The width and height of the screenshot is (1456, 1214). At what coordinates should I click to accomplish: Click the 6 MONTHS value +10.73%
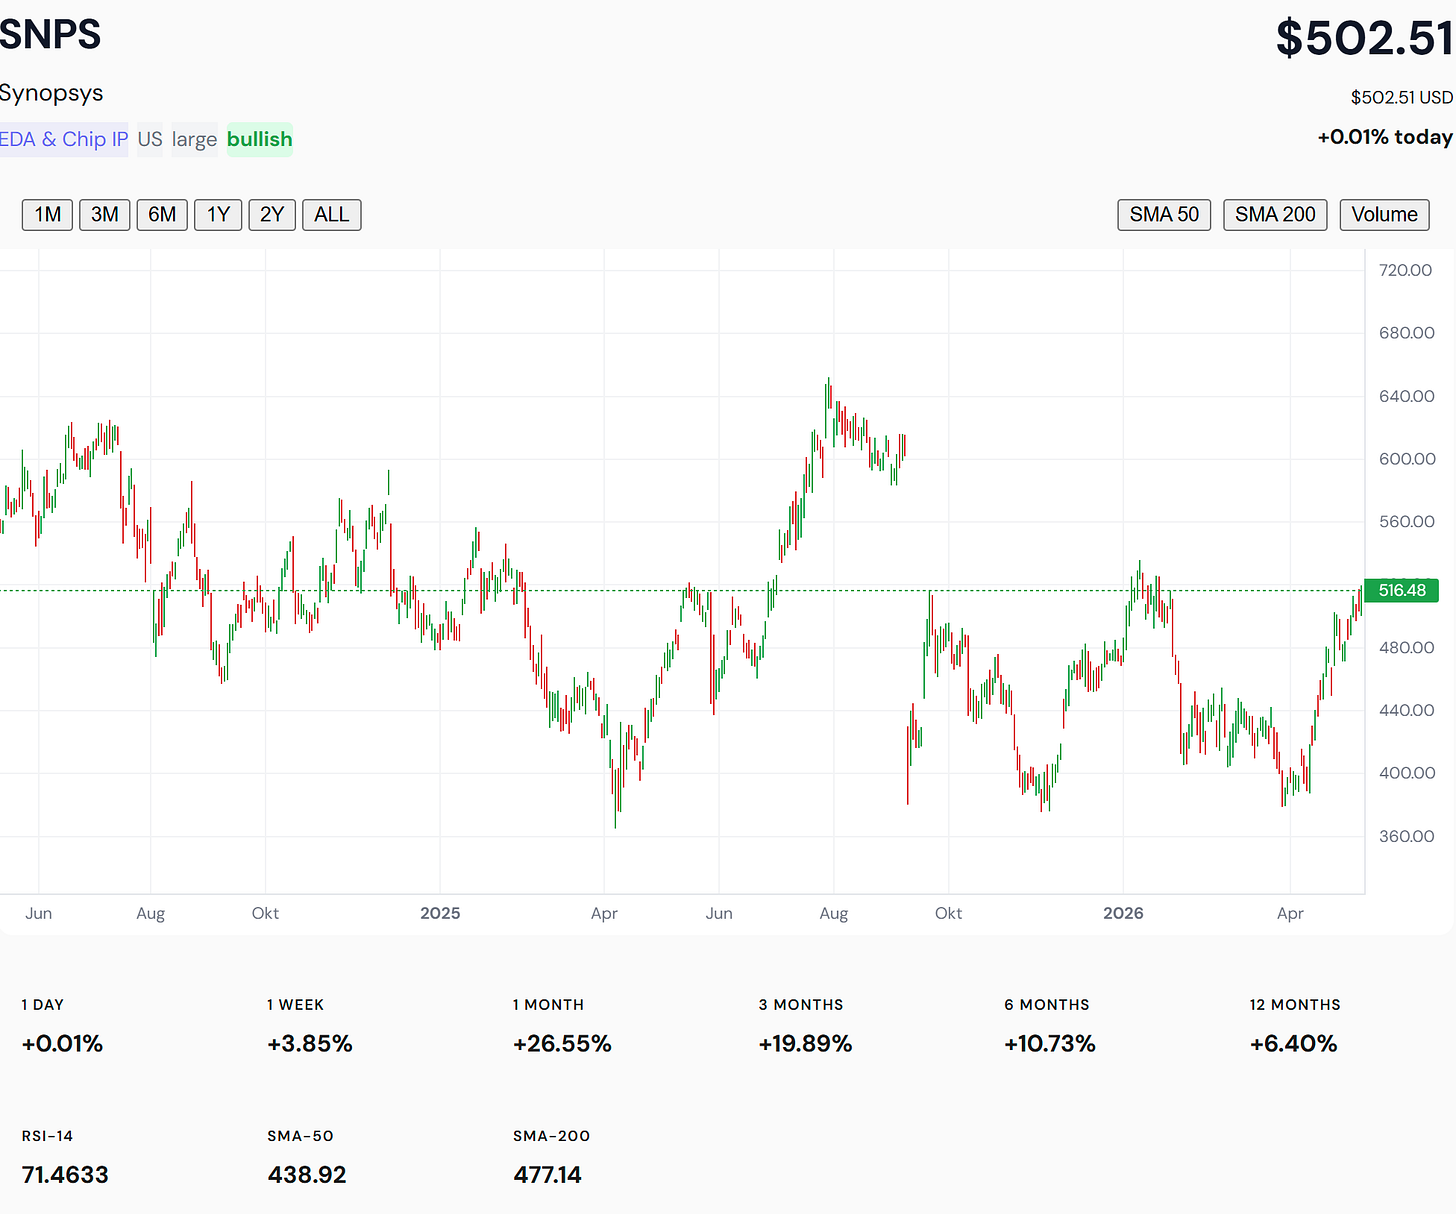click(1050, 1044)
